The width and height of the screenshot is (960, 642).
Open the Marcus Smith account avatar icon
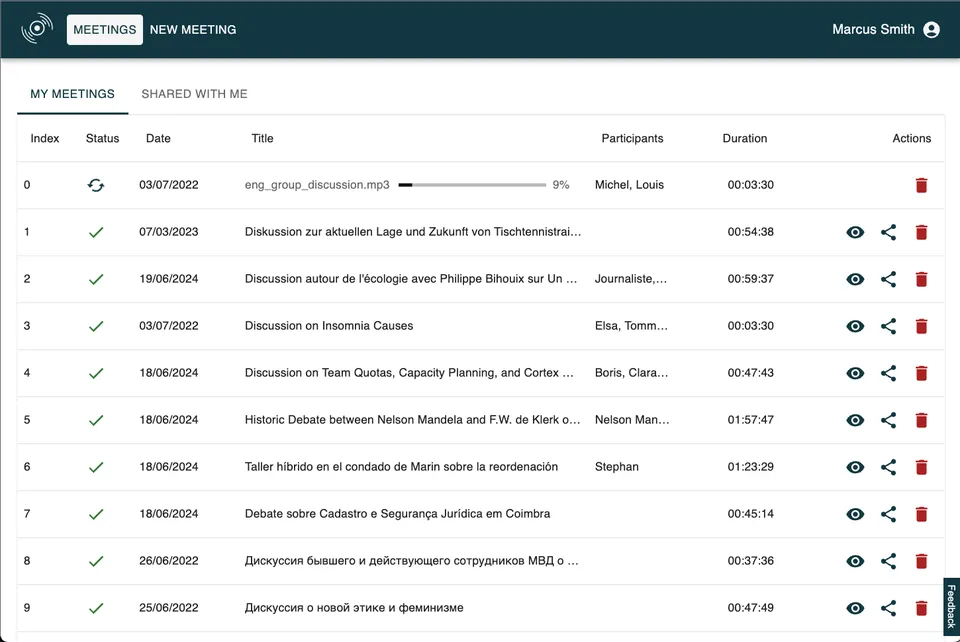(x=931, y=29)
